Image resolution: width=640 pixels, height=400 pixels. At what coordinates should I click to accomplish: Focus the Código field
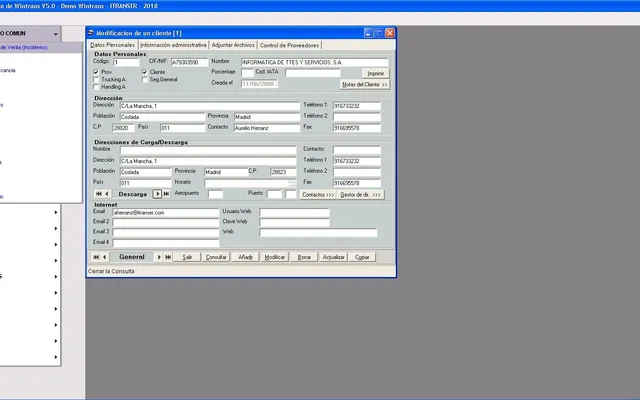(x=127, y=62)
